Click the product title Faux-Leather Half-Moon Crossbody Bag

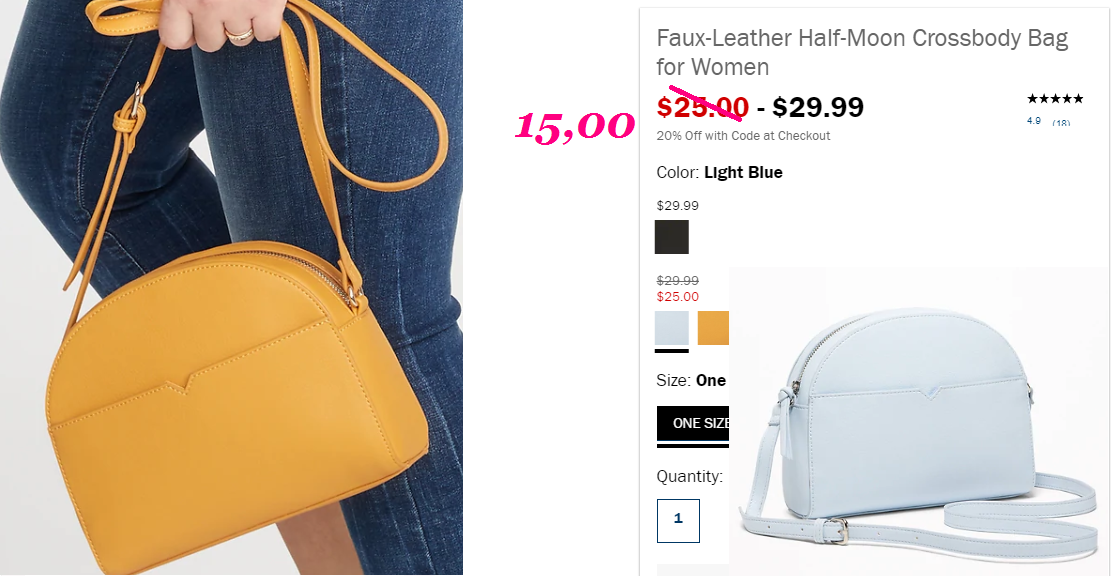click(862, 52)
